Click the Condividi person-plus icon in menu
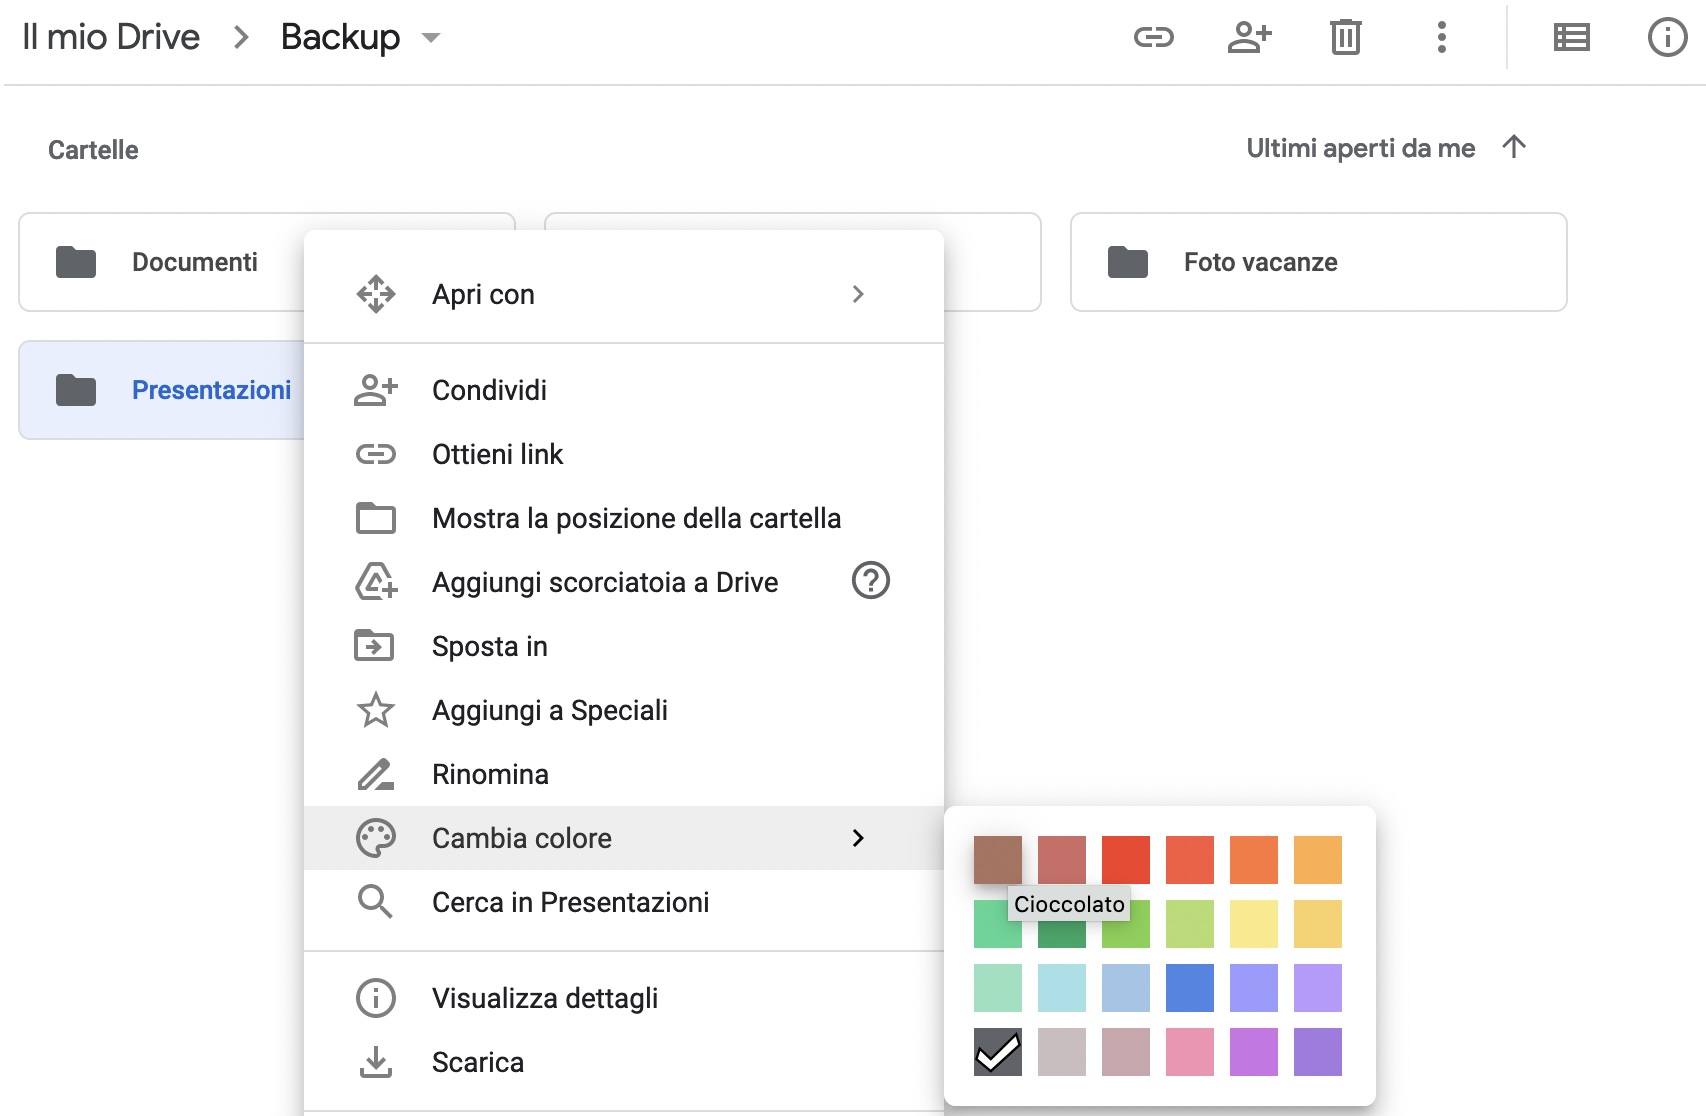The image size is (1706, 1116). click(x=376, y=390)
